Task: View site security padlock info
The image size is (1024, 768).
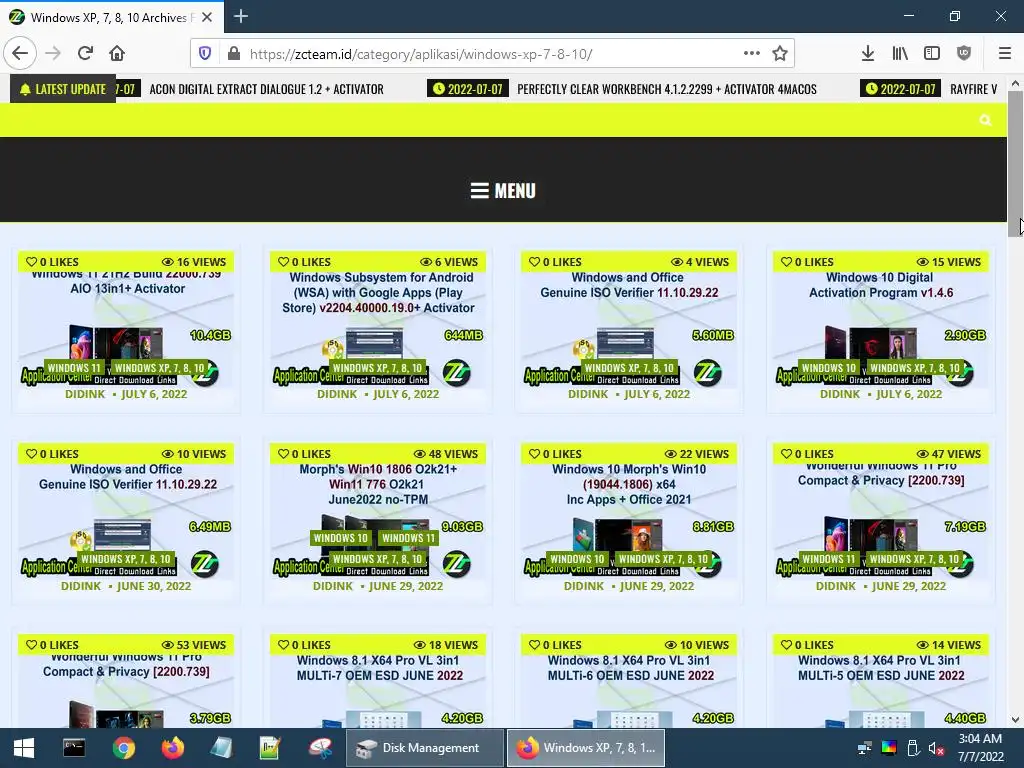Action: point(234,54)
